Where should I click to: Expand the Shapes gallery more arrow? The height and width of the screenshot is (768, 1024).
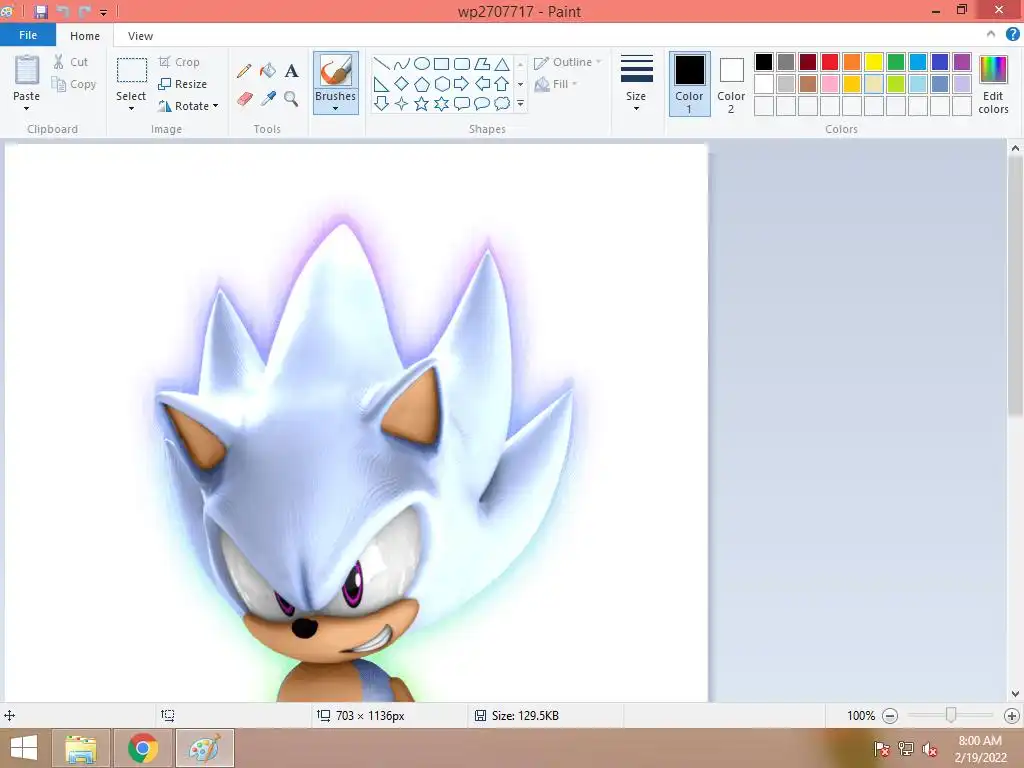[520, 103]
